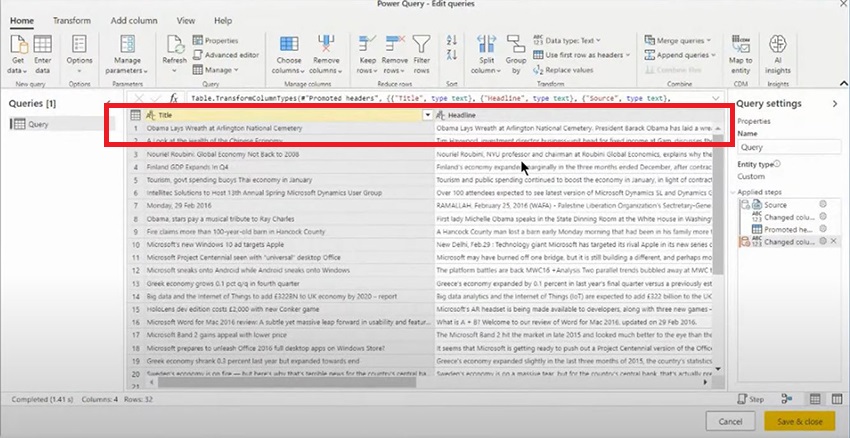Open the Add column tab
The width and height of the screenshot is (850, 438).
pos(134,21)
